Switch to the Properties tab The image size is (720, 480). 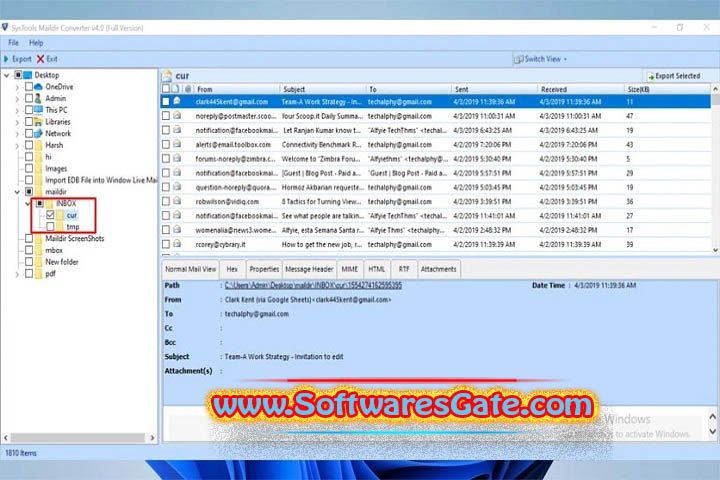[264, 269]
